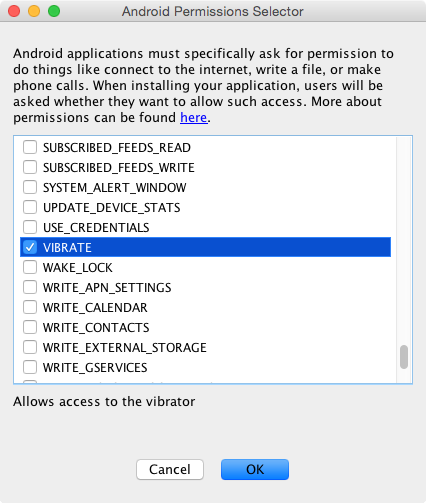Toggle the WRITE_GSERVICES checkbox
Screen dimensions: 426x503
point(30,367)
